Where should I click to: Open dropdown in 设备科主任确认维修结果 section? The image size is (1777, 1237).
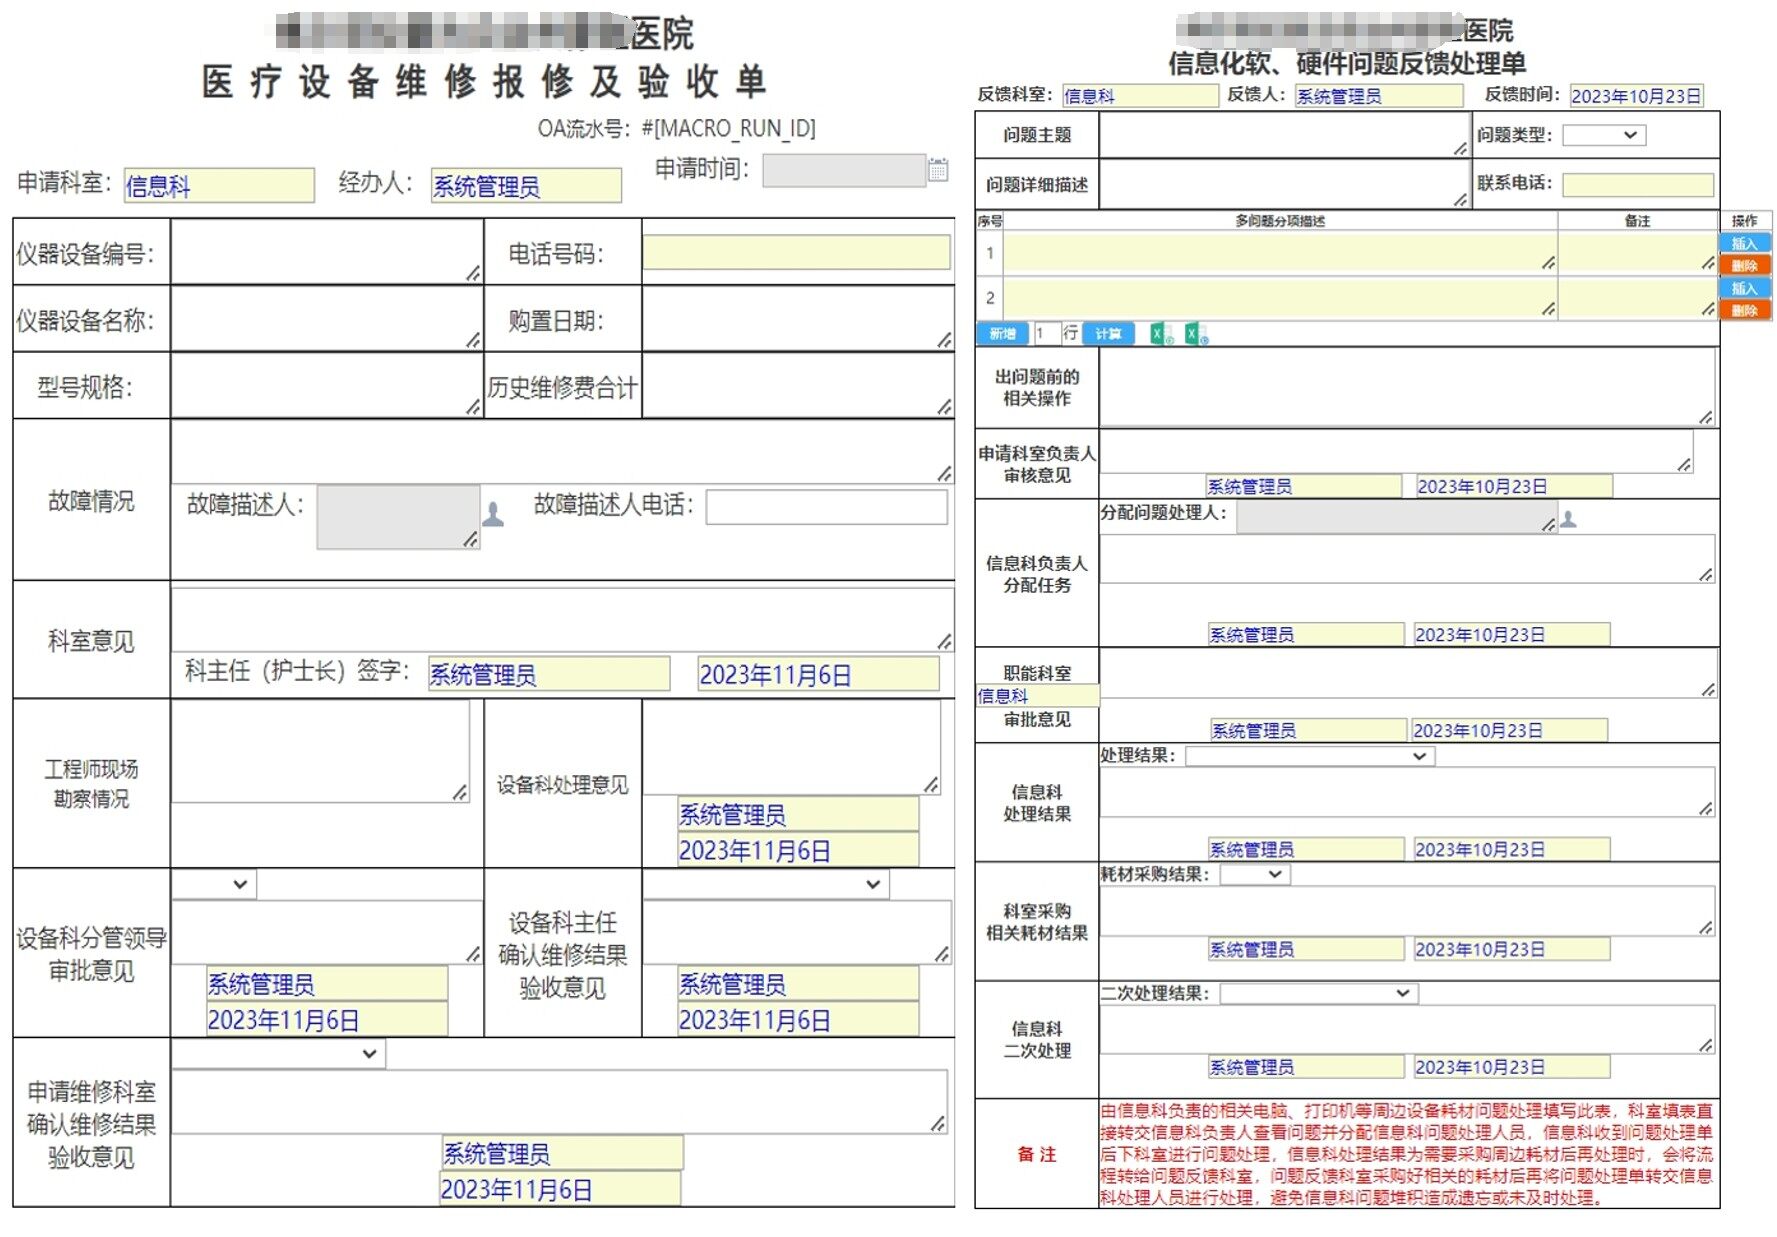(765, 884)
